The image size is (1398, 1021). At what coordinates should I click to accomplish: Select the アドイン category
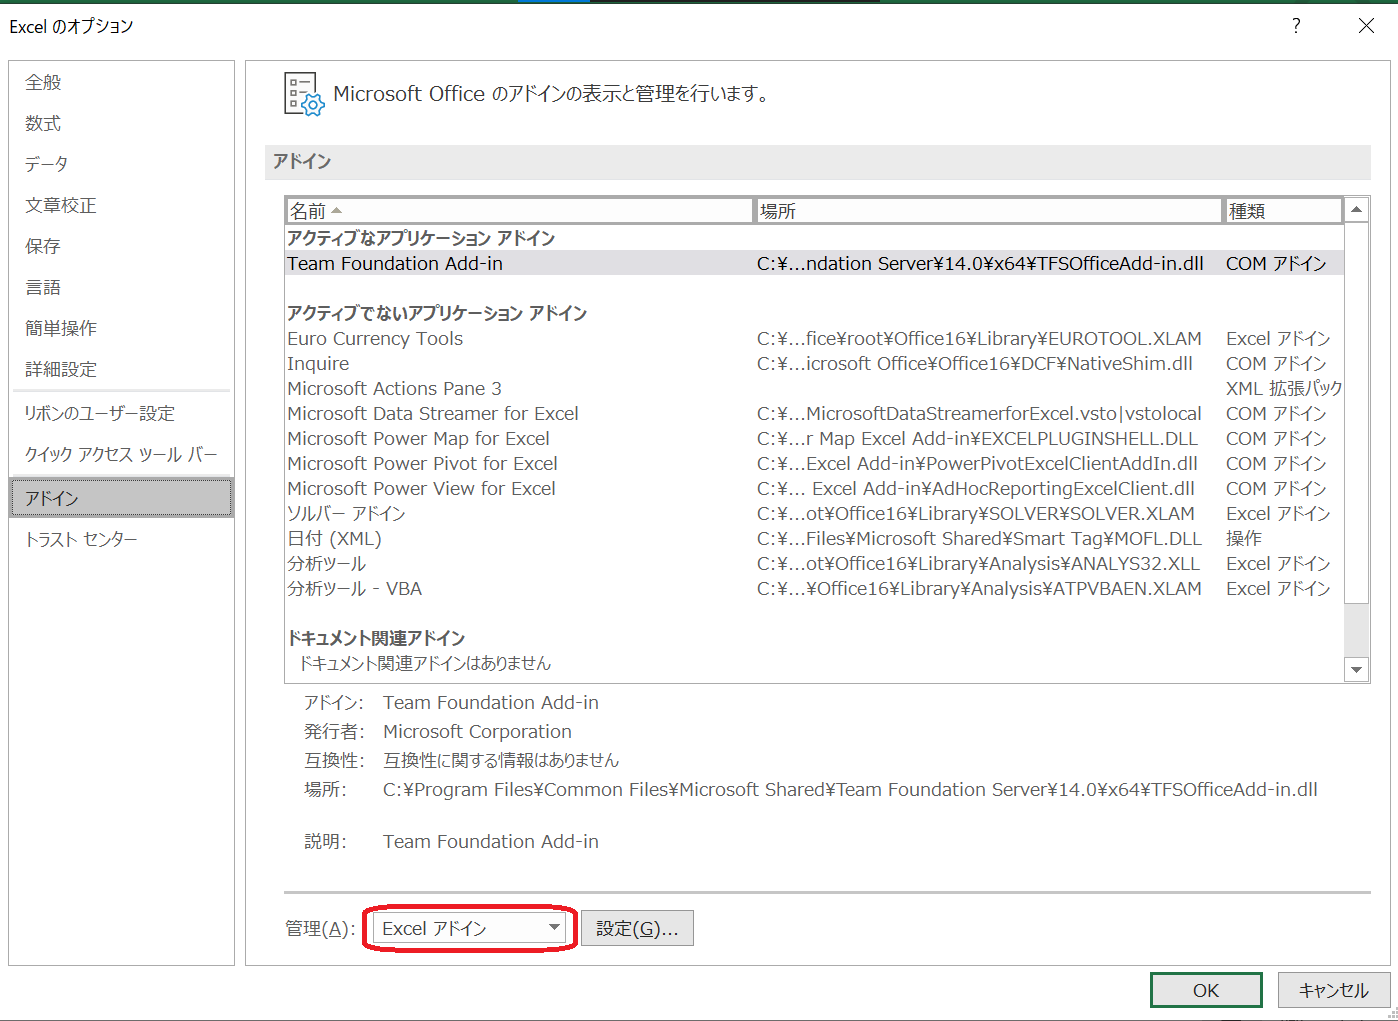click(121, 498)
